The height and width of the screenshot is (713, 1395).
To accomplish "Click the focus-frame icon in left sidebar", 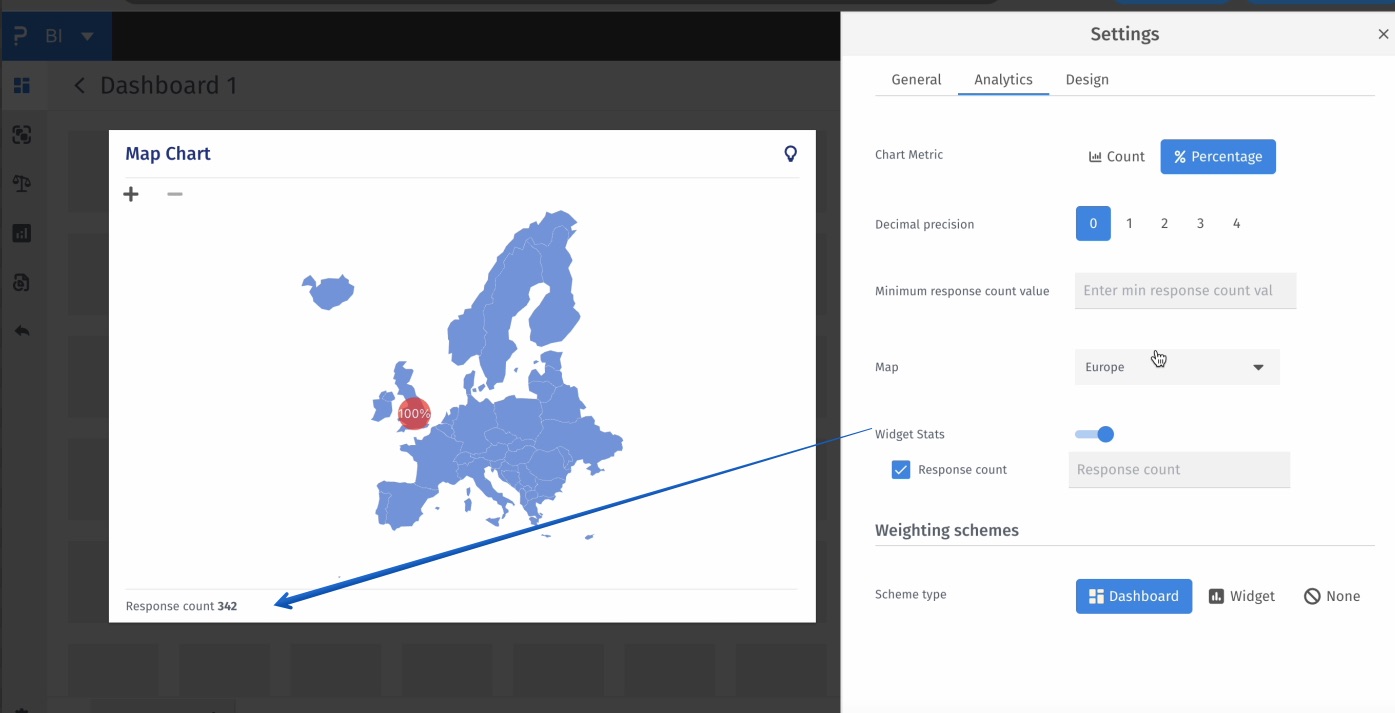I will 22,134.
